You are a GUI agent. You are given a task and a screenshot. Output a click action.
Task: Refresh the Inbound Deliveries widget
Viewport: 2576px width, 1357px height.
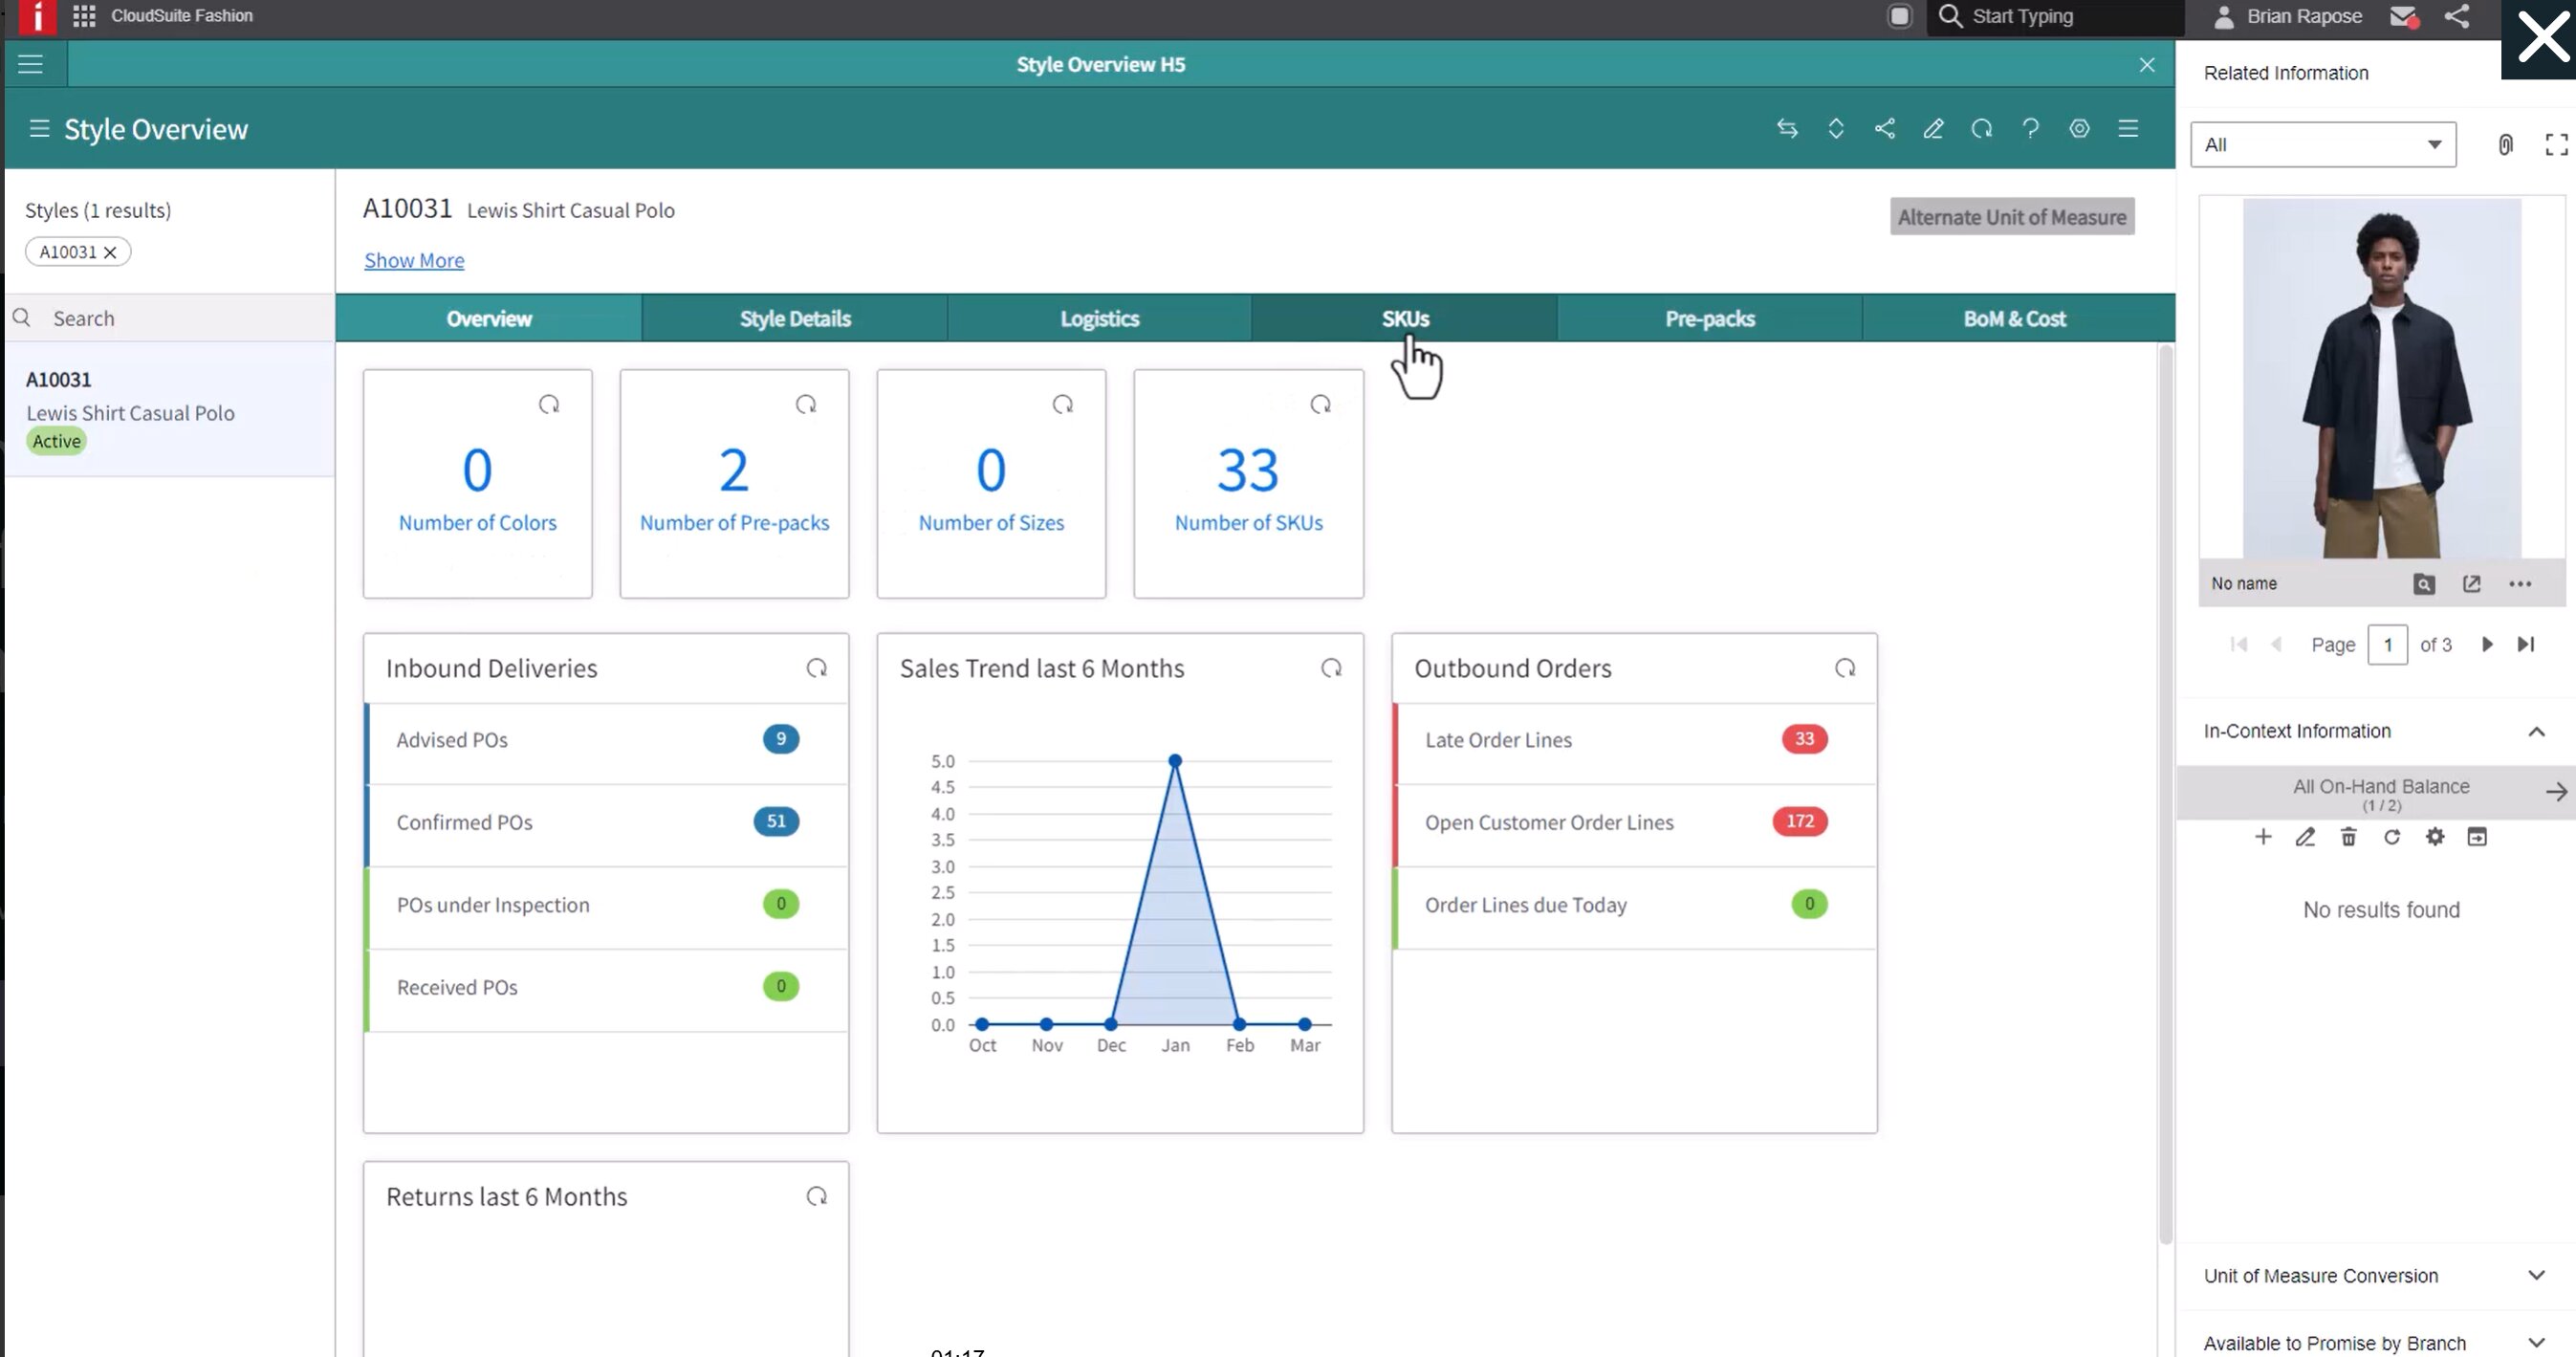point(816,668)
